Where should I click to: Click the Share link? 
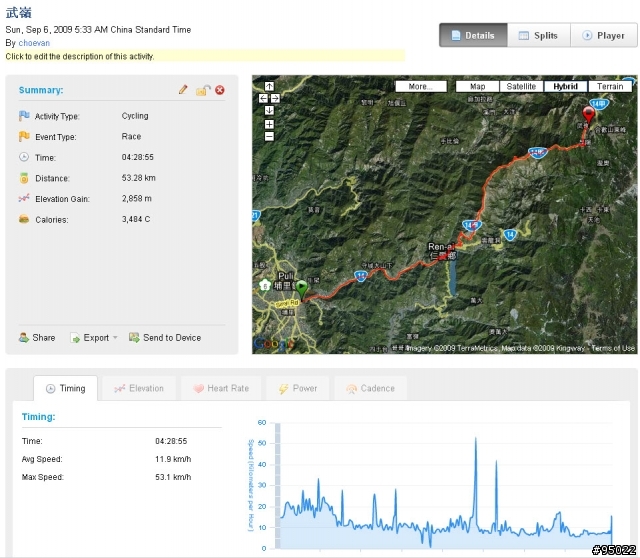[x=37, y=338]
